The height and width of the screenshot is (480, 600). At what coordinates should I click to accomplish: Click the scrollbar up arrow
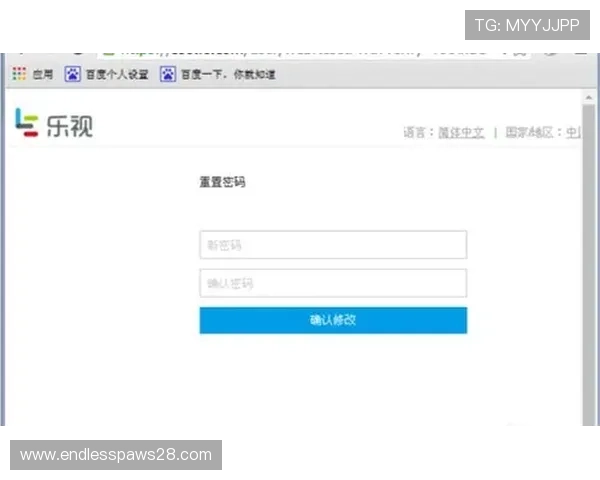589,98
